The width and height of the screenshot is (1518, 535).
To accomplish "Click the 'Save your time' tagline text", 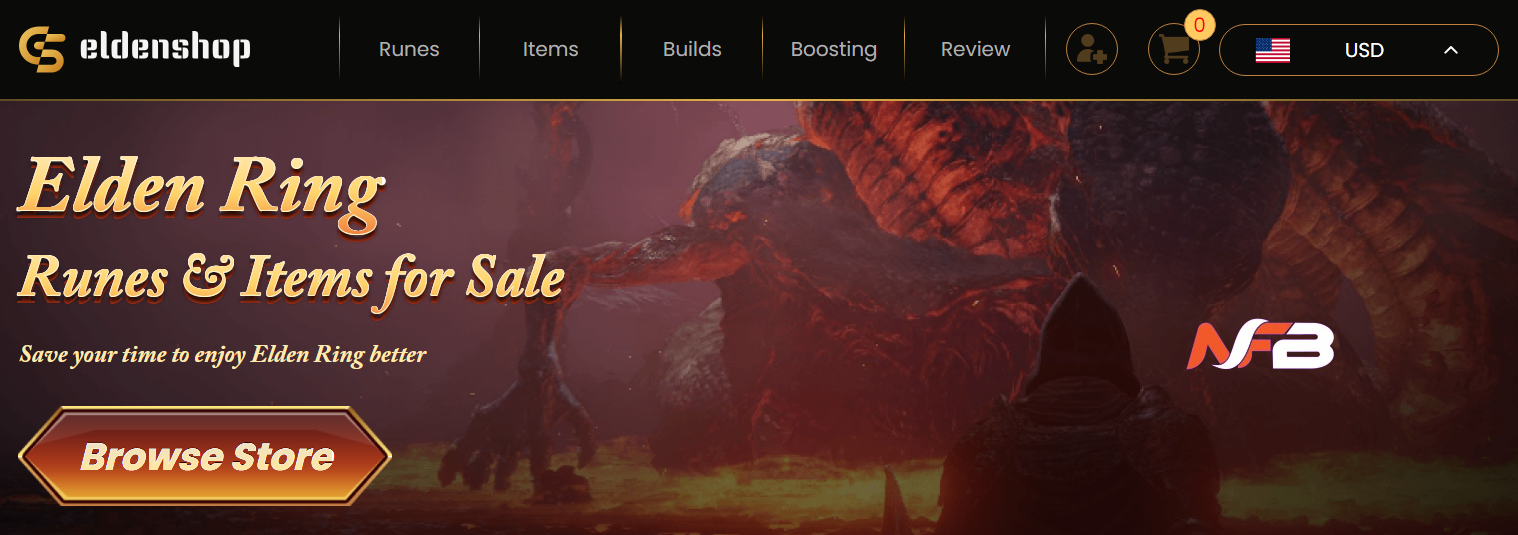I will [x=223, y=354].
